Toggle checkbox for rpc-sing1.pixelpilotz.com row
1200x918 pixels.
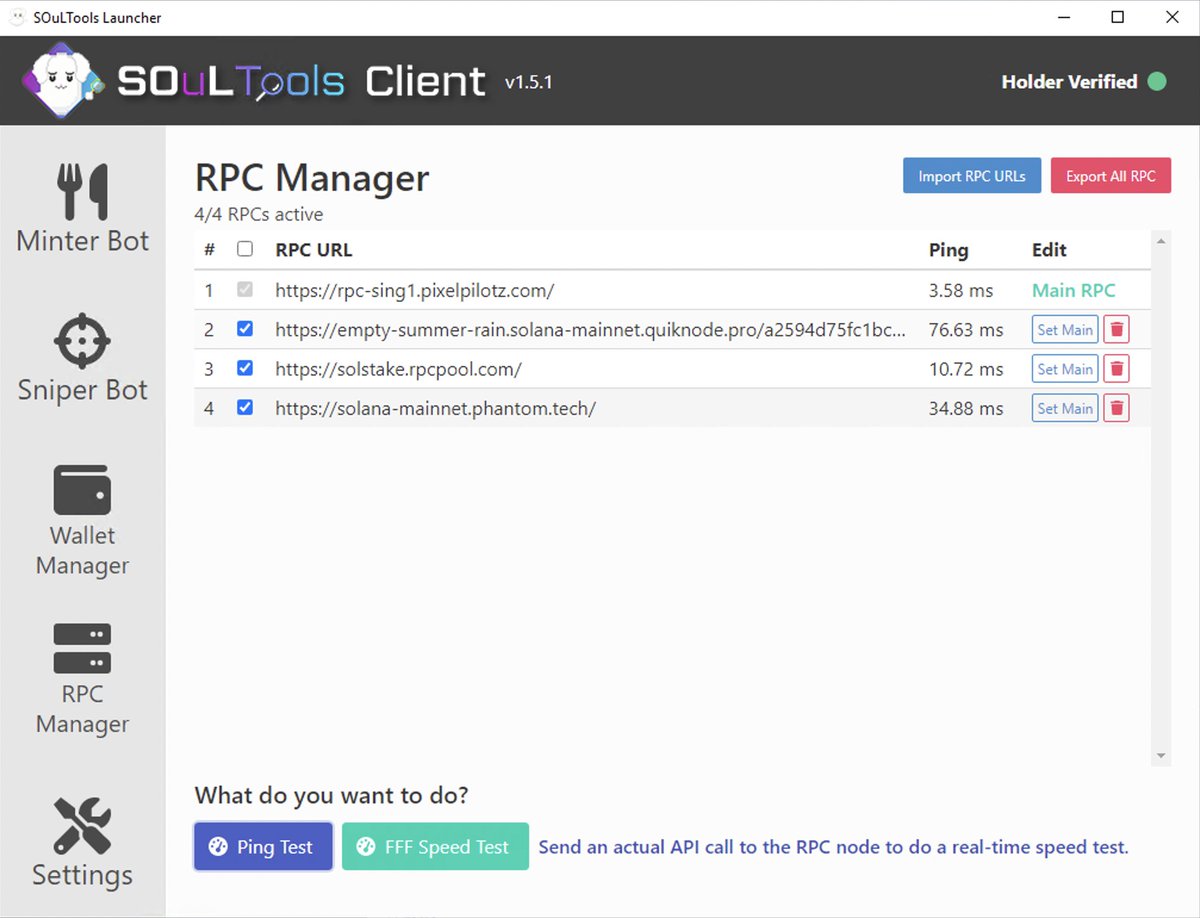(x=245, y=290)
